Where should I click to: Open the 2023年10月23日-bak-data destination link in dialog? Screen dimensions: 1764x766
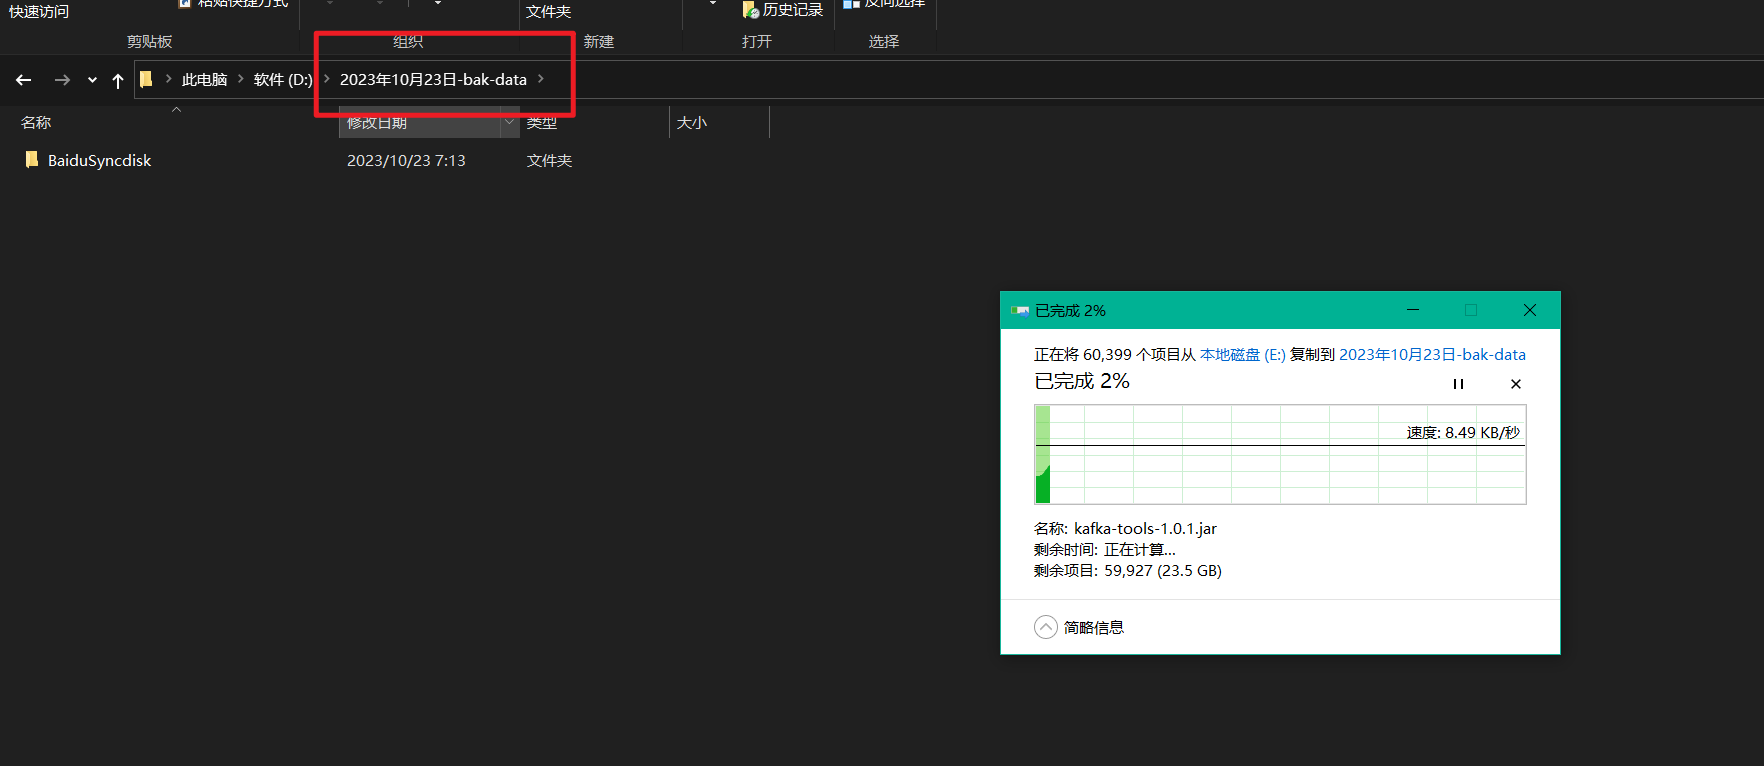[x=1432, y=354]
